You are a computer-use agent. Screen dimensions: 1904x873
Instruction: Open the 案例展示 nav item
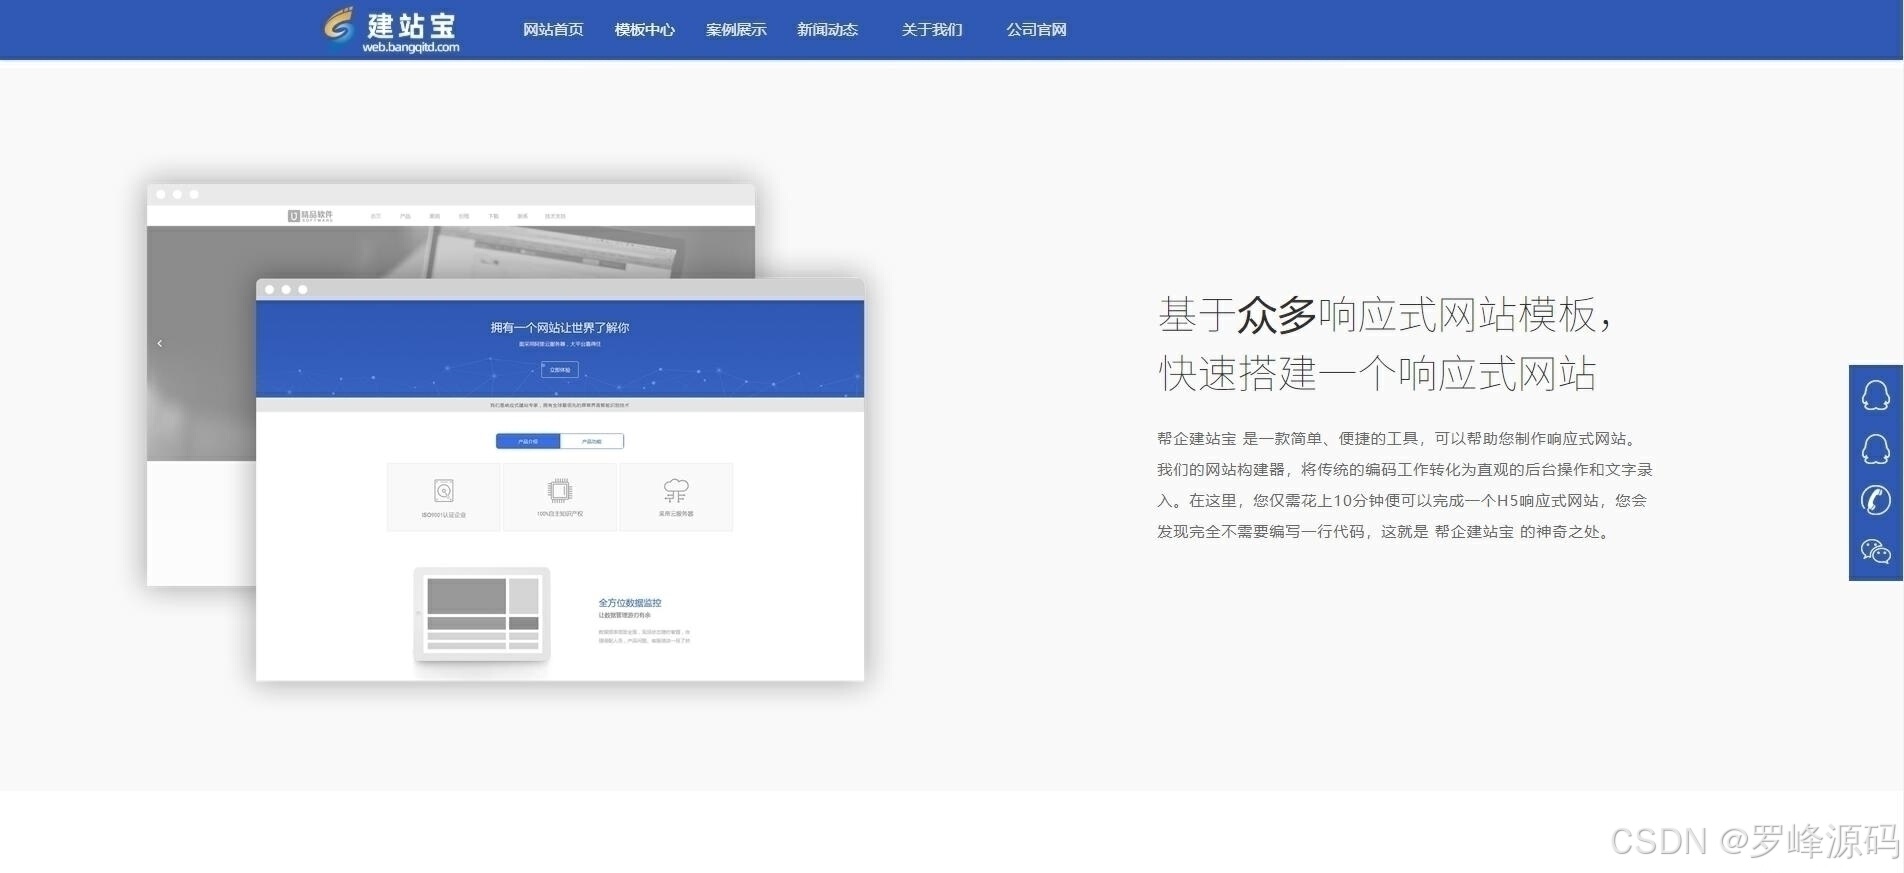click(736, 30)
